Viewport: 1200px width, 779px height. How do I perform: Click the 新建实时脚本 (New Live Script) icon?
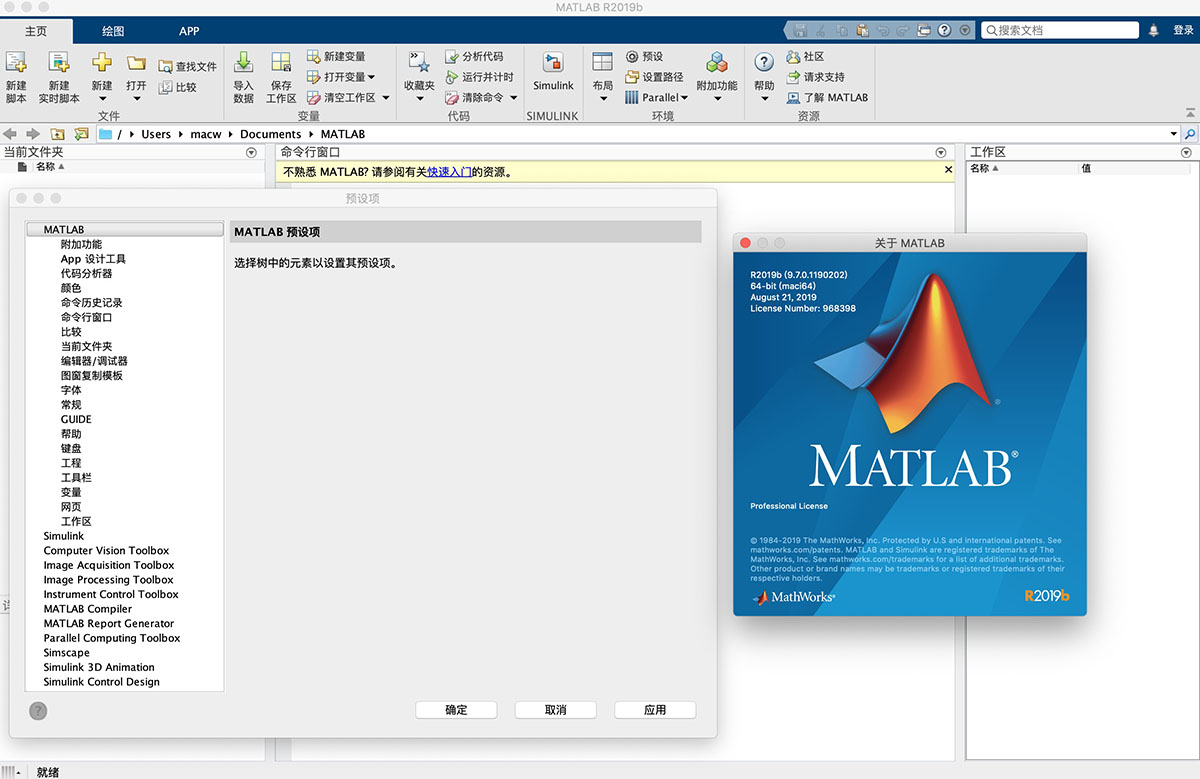[59, 63]
